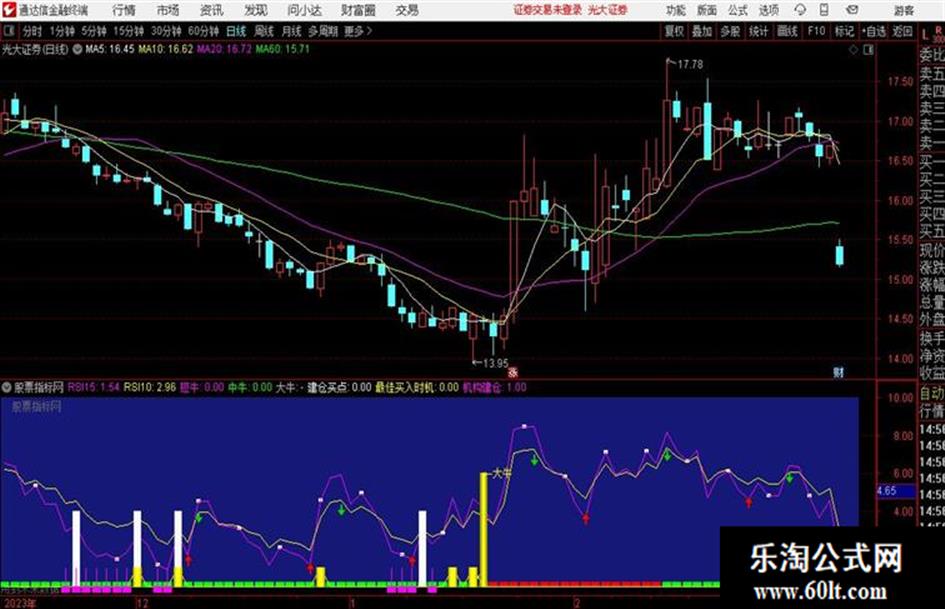Click the red 光大证券 broker link
Image resolution: width=945 pixels, height=609 pixels.
608,10
